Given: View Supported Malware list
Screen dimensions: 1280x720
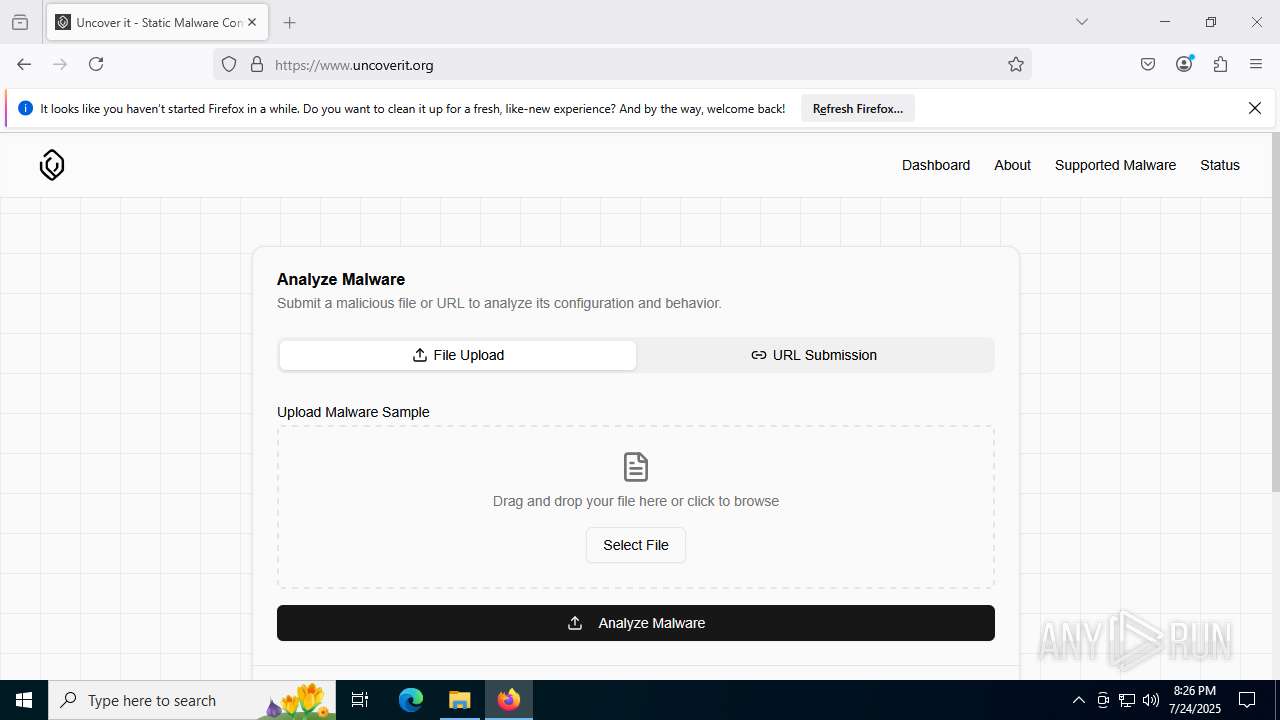Looking at the screenshot, I should [x=1115, y=165].
